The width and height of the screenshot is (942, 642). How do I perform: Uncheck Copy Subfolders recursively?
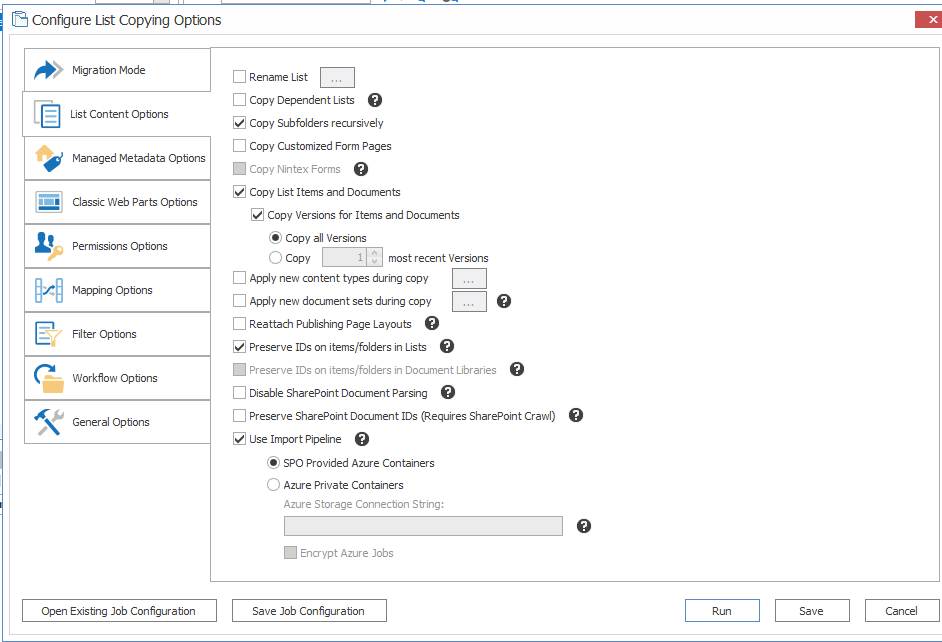(237, 123)
